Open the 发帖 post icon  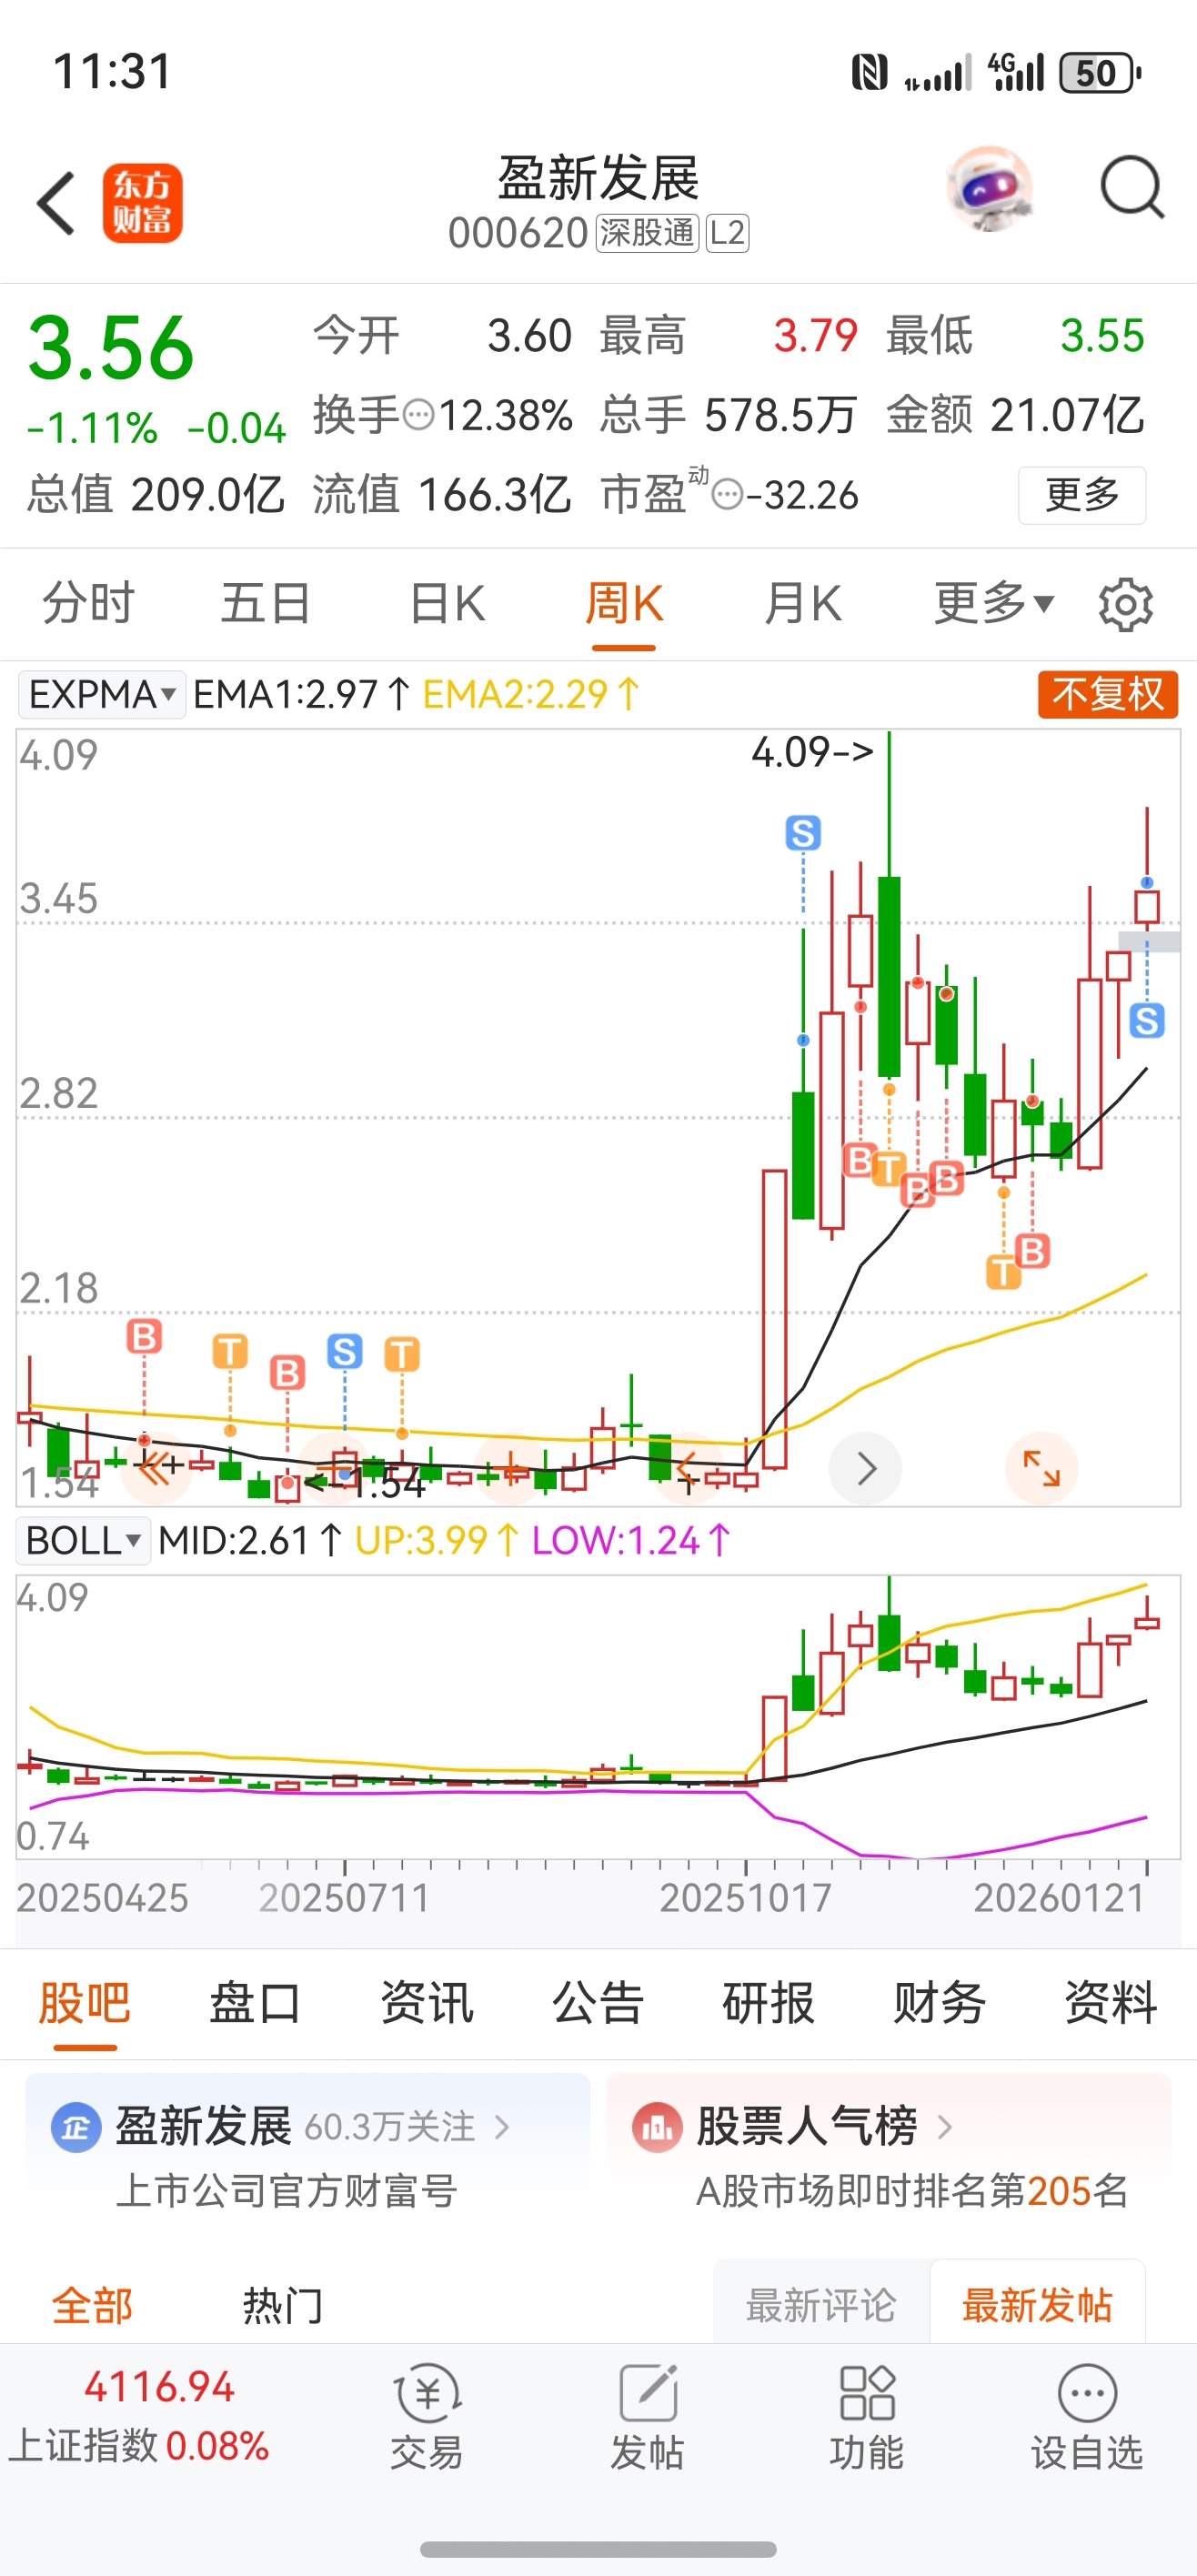coord(648,2417)
